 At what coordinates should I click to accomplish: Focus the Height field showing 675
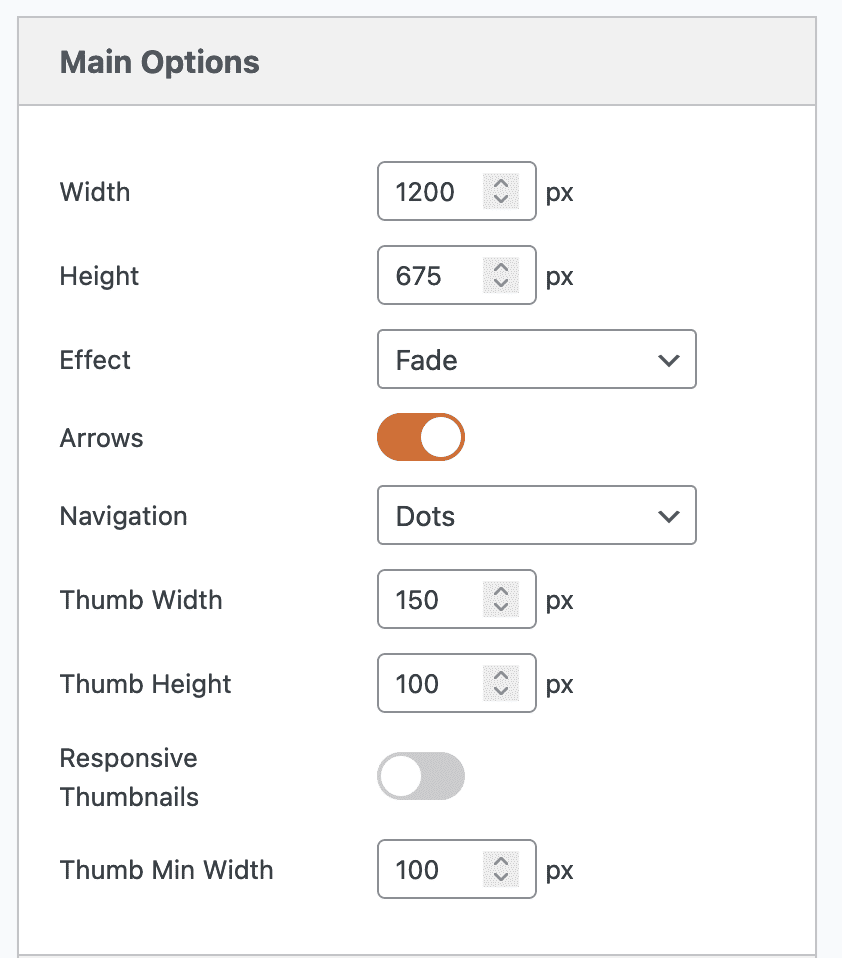456,275
